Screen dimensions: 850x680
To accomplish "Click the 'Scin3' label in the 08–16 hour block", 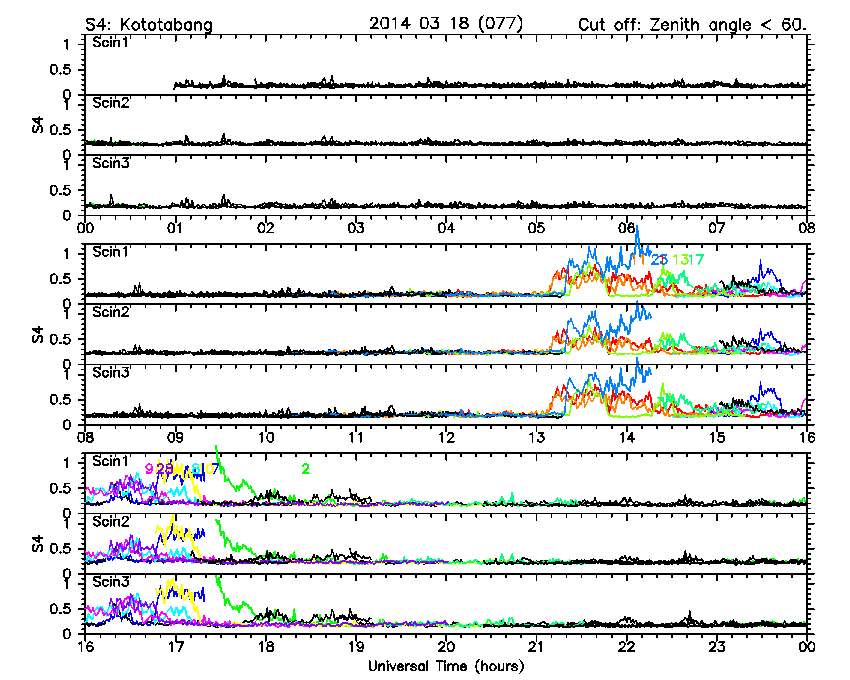I will (x=111, y=373).
